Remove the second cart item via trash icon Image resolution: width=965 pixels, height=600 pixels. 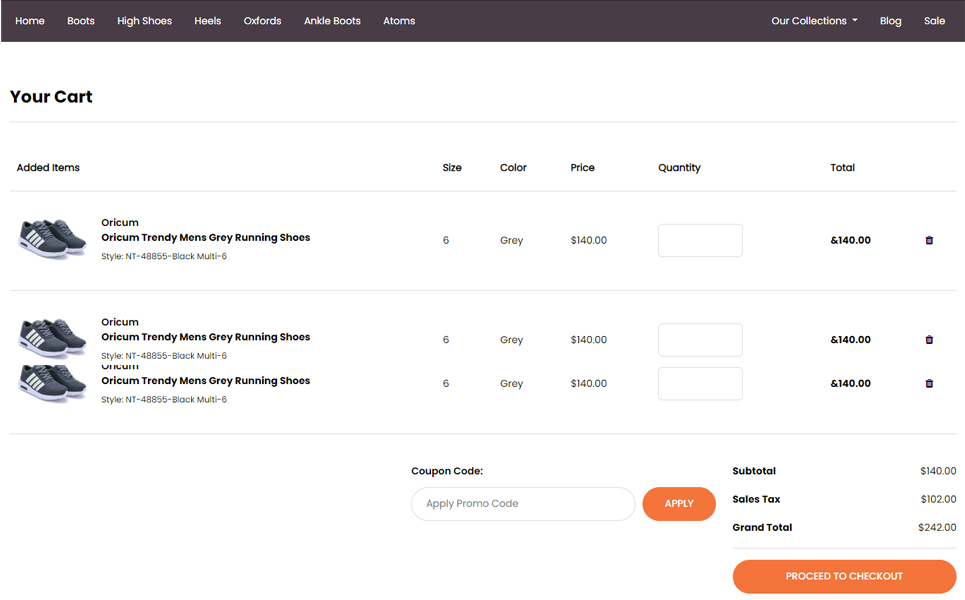pyautogui.click(x=929, y=340)
